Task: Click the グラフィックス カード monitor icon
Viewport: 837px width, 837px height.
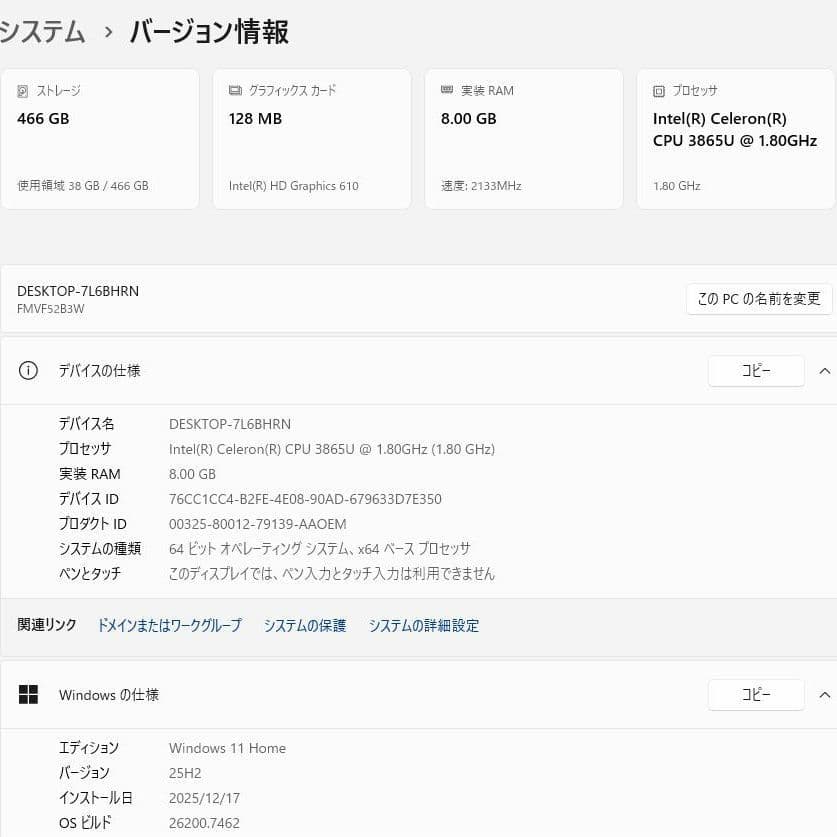Action: (234, 90)
